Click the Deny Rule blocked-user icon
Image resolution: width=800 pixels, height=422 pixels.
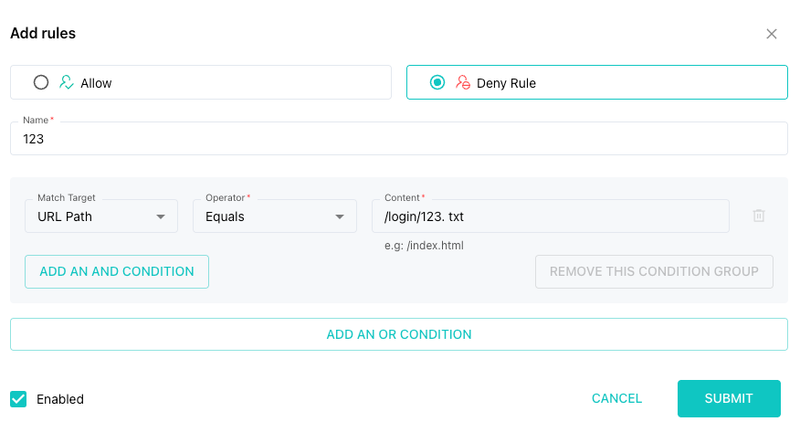tap(463, 82)
